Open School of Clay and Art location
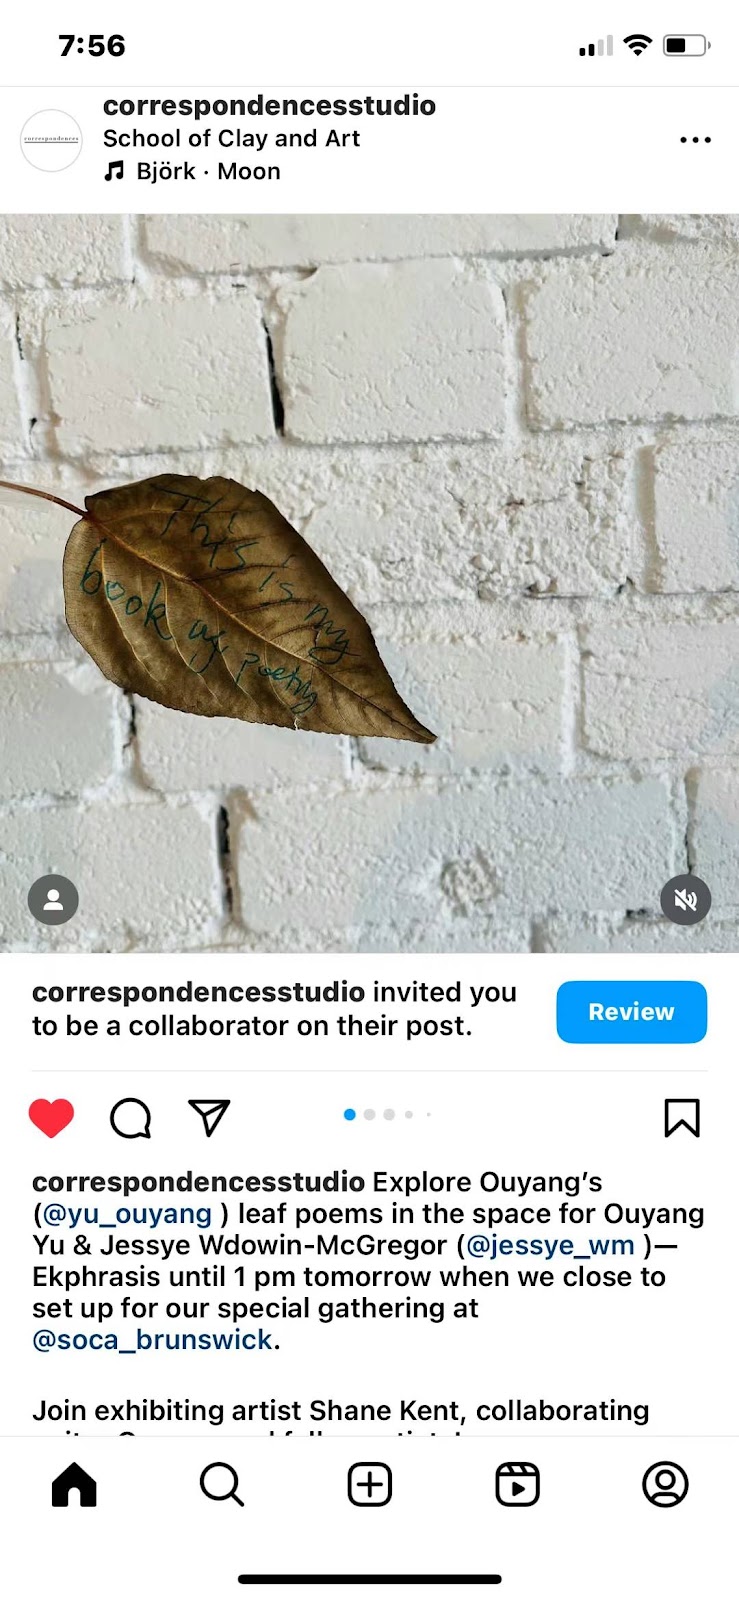Viewport: 739px width, 1600px height. [231, 138]
